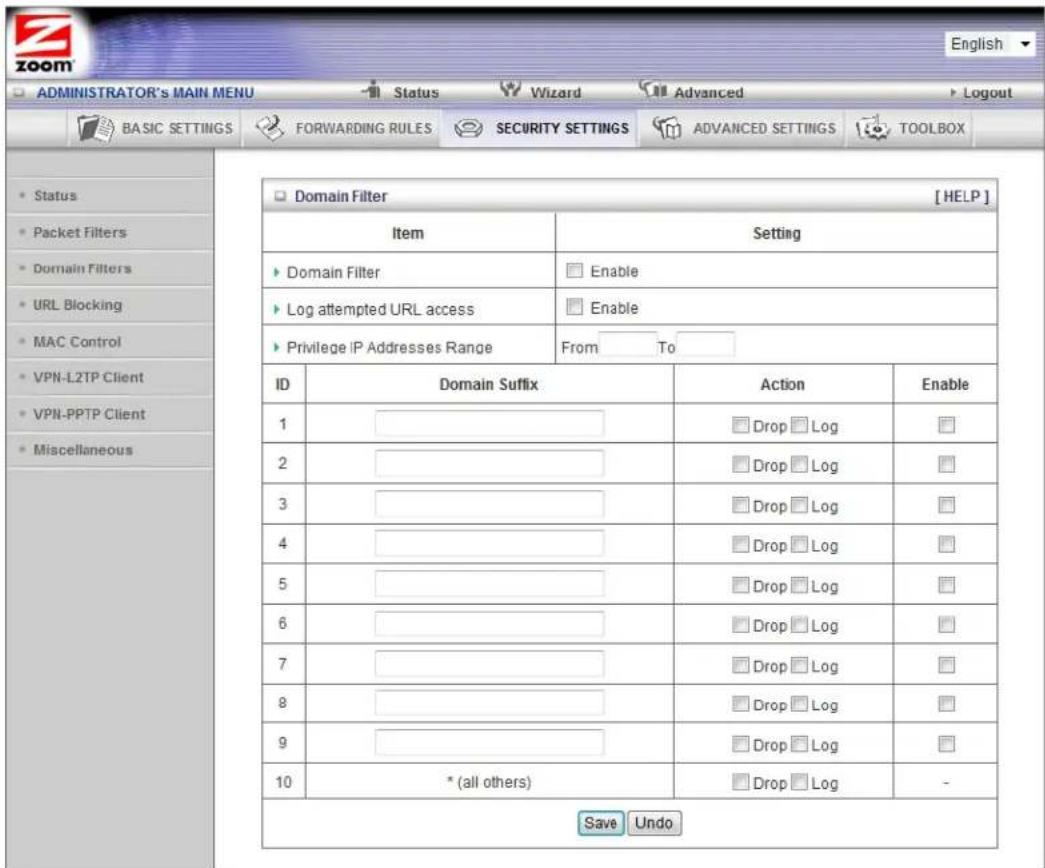Open Advanced Settings tab

pos(744,128)
